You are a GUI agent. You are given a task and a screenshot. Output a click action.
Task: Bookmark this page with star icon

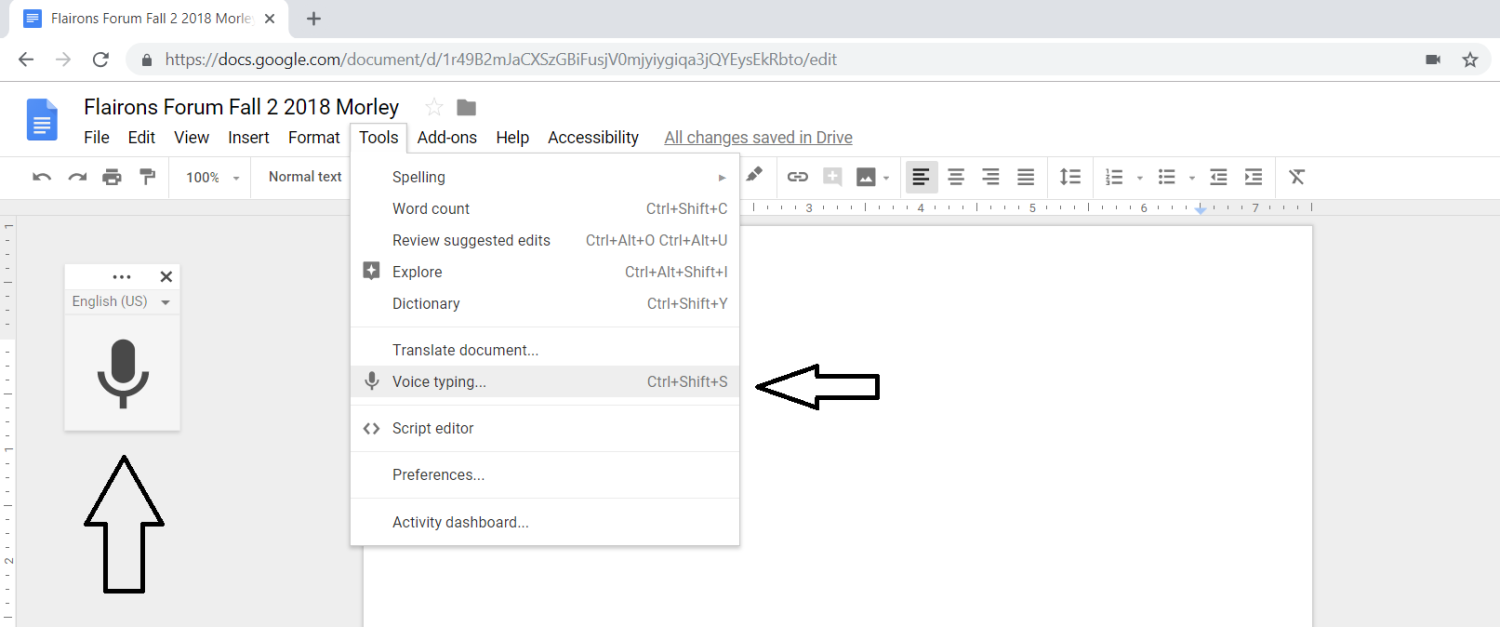pyautogui.click(x=1470, y=60)
